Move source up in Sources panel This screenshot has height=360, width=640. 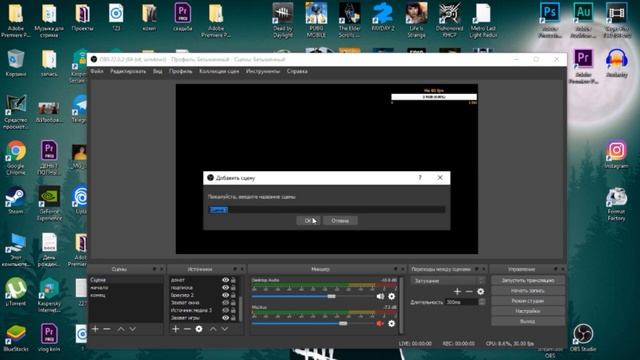point(213,329)
